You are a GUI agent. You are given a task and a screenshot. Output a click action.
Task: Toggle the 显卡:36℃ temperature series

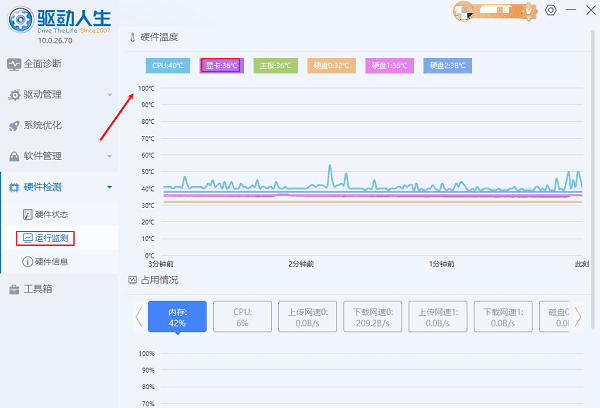(x=222, y=65)
